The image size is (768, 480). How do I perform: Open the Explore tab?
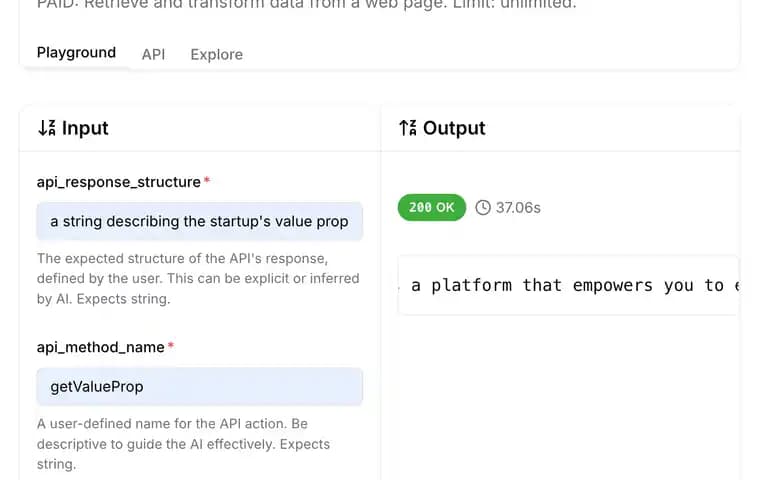coord(216,54)
